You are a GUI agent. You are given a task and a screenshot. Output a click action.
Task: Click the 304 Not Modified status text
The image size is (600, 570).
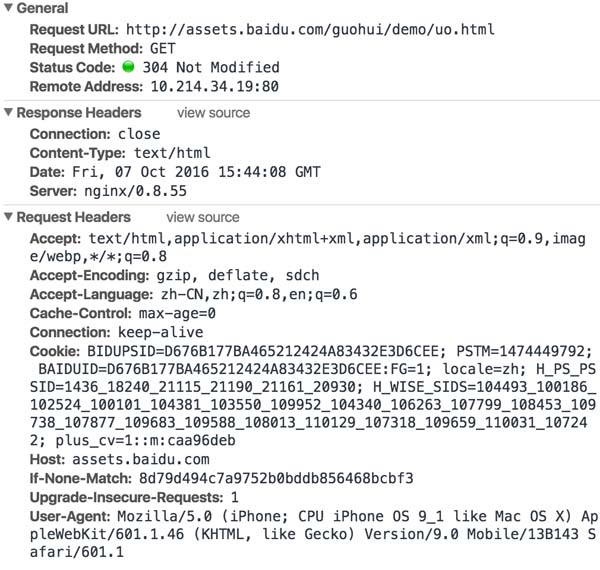(x=211, y=67)
